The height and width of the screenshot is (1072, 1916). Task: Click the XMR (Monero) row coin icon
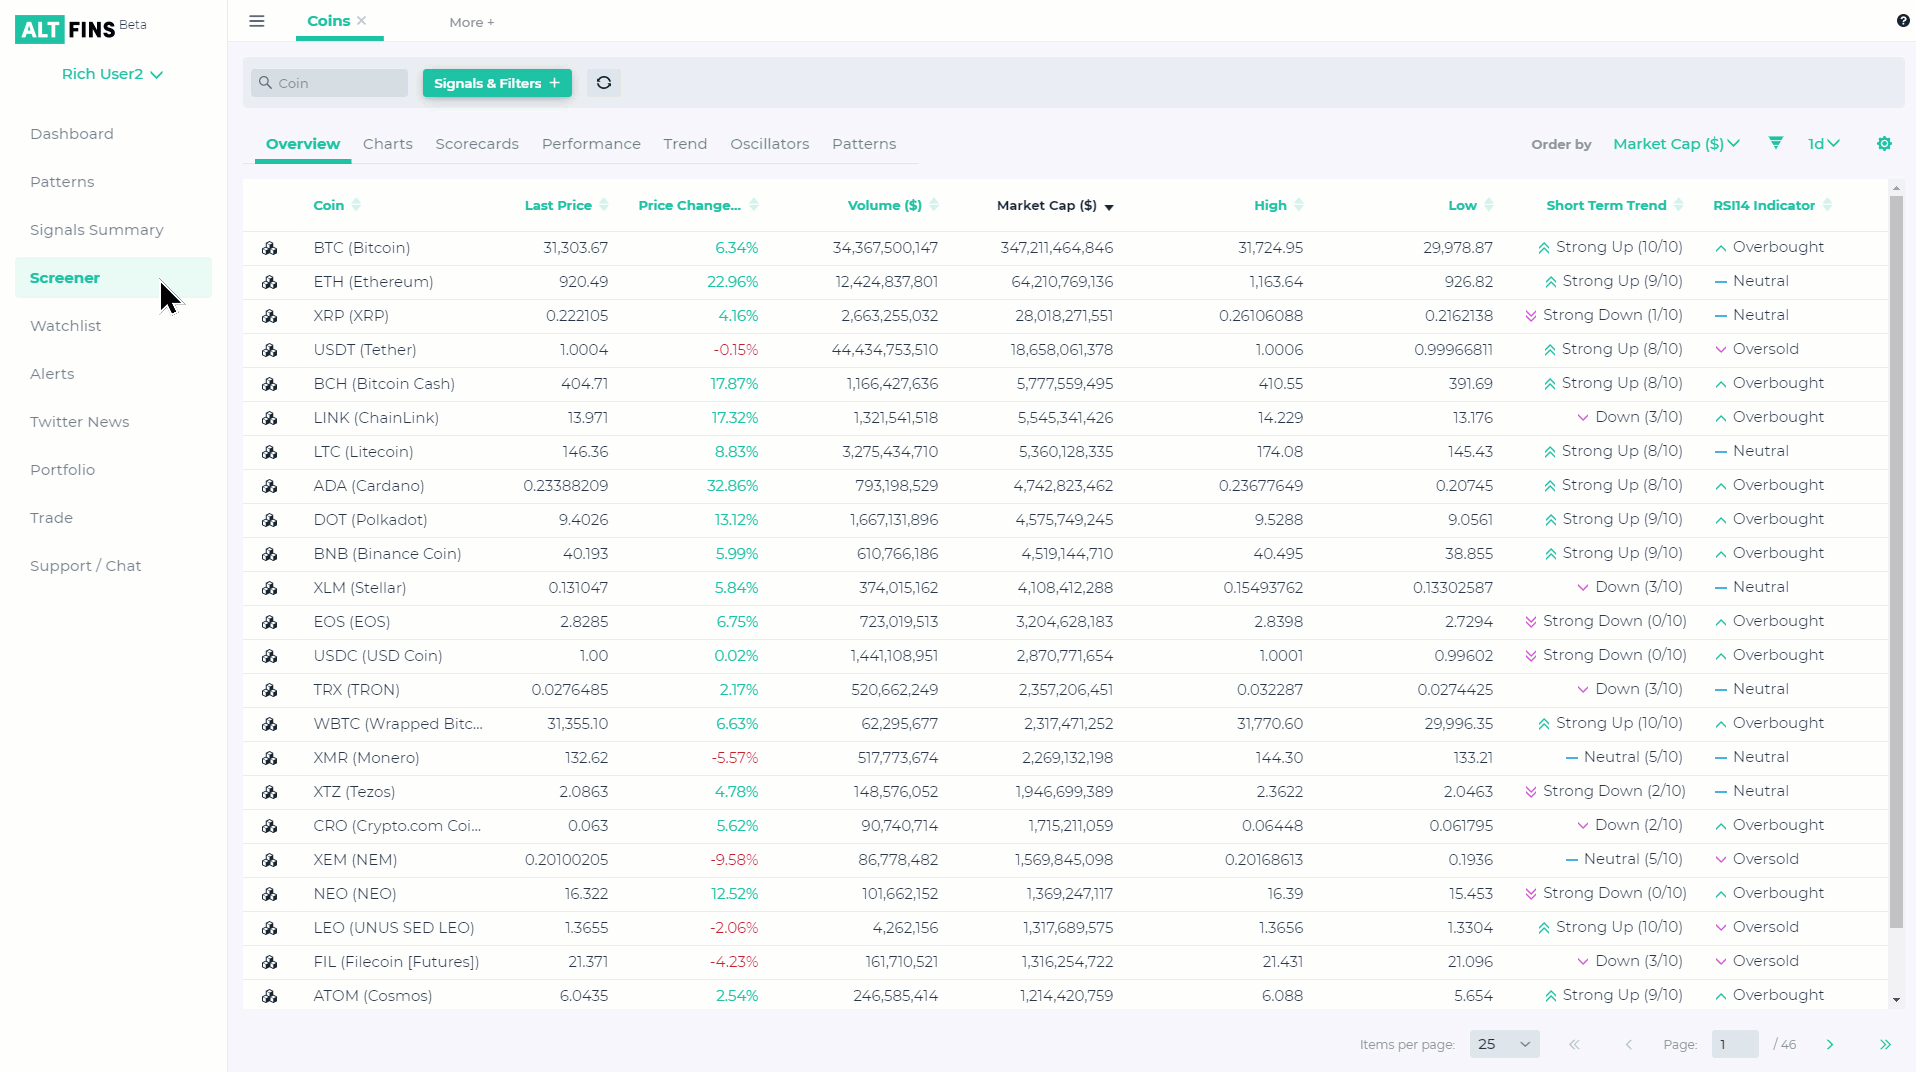coord(270,758)
